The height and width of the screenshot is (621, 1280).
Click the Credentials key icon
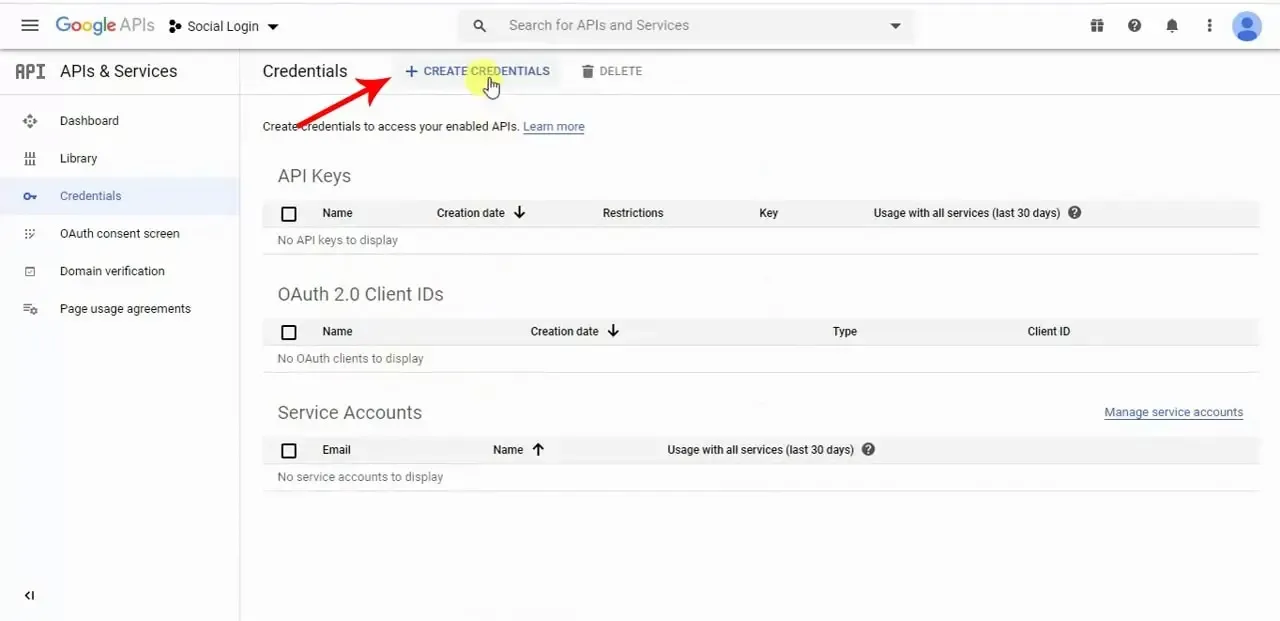point(30,196)
